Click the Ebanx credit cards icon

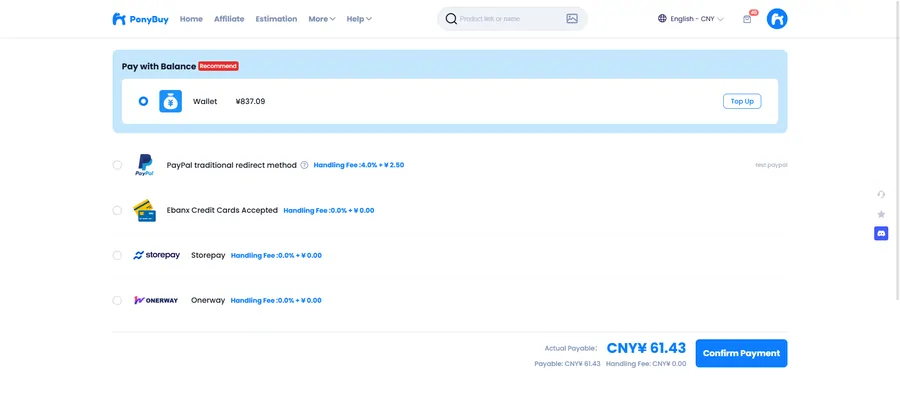click(145, 210)
